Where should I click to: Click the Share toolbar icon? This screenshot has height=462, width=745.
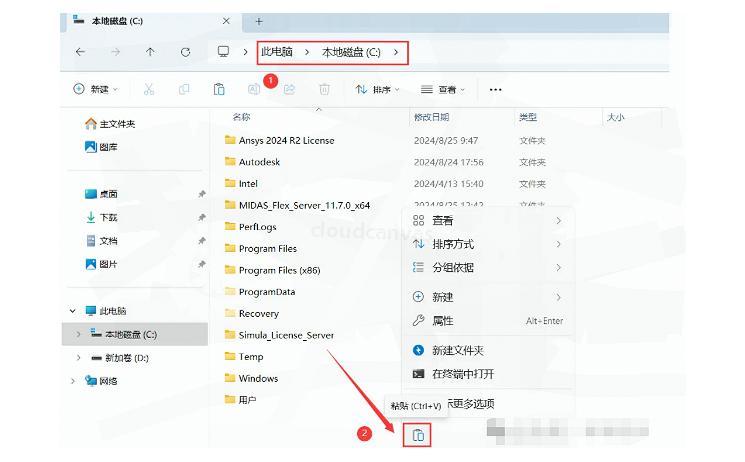[289, 89]
